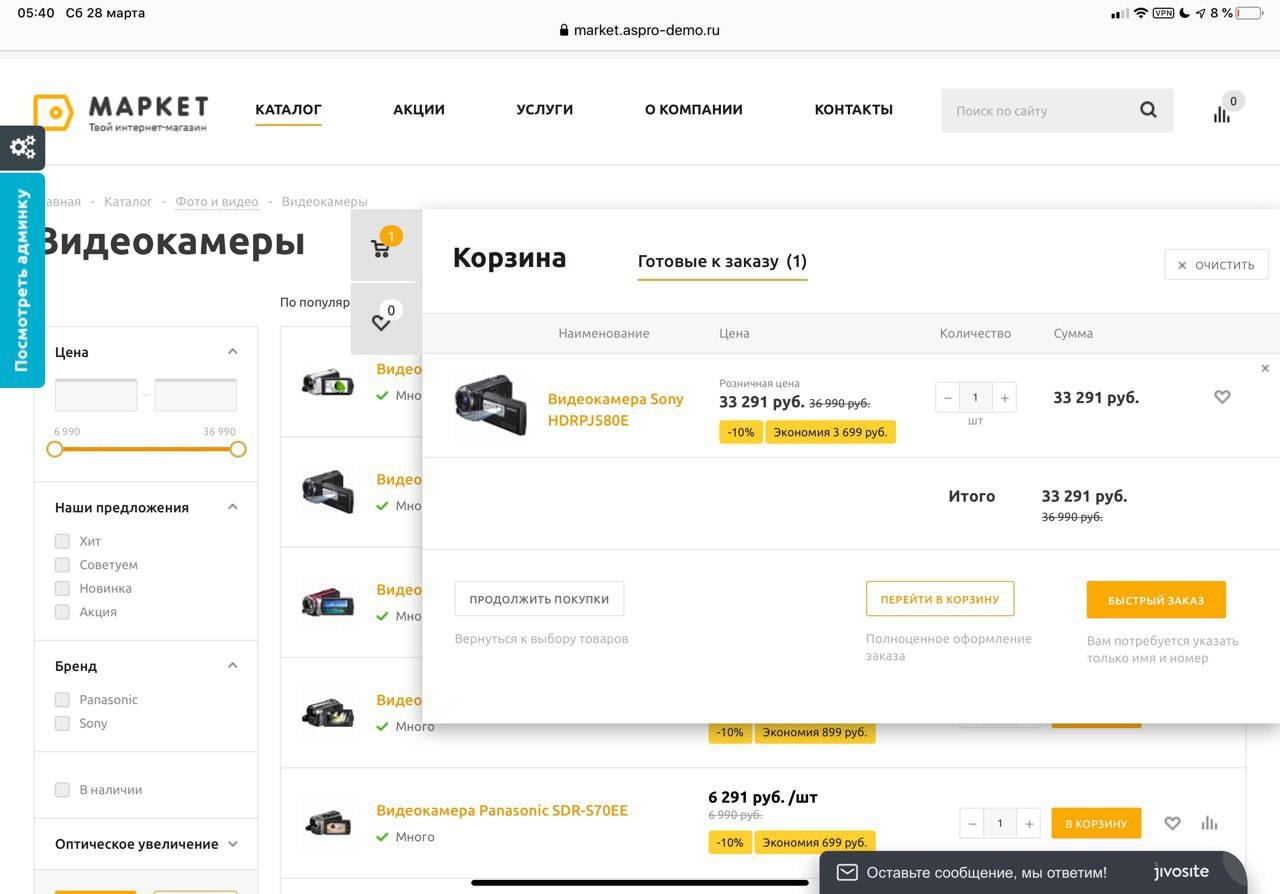Screen dimensions: 1280x894
Task: Open the Посмотреть админку side tab
Action: click(22, 280)
